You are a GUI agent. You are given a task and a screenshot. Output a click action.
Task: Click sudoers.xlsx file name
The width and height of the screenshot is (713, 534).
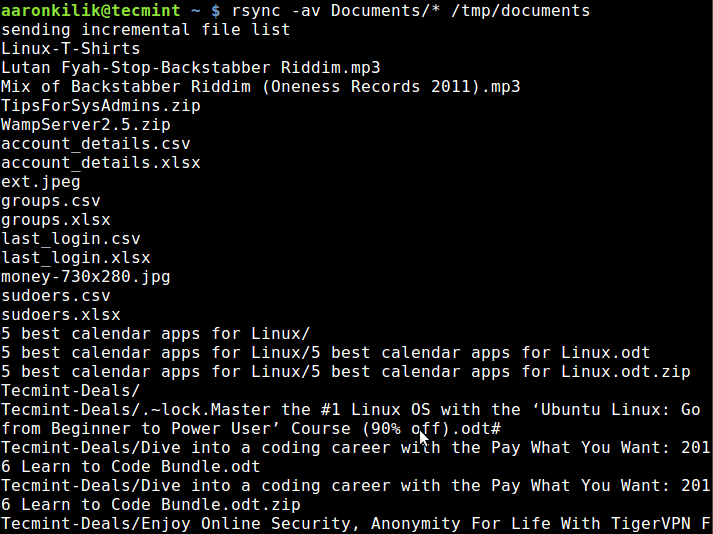[x=60, y=315]
